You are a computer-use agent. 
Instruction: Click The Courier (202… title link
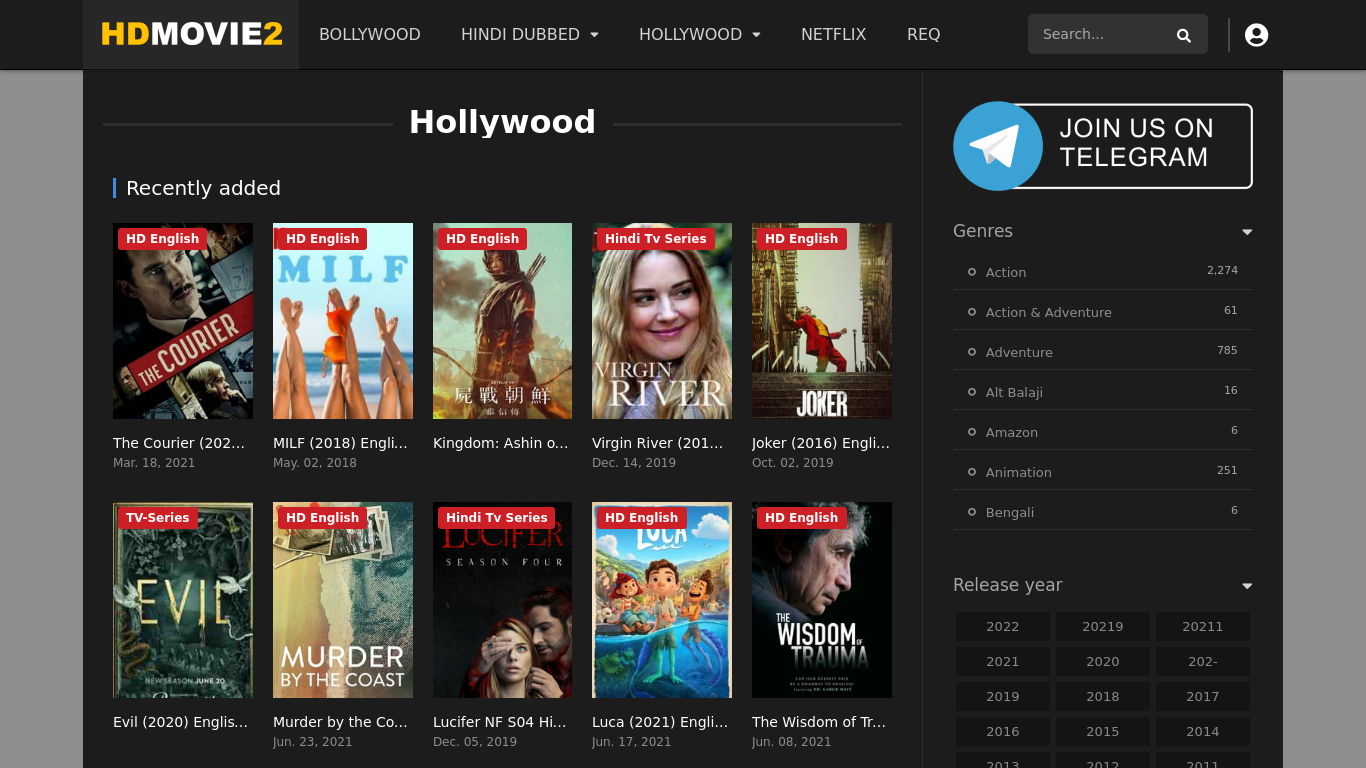pos(179,443)
